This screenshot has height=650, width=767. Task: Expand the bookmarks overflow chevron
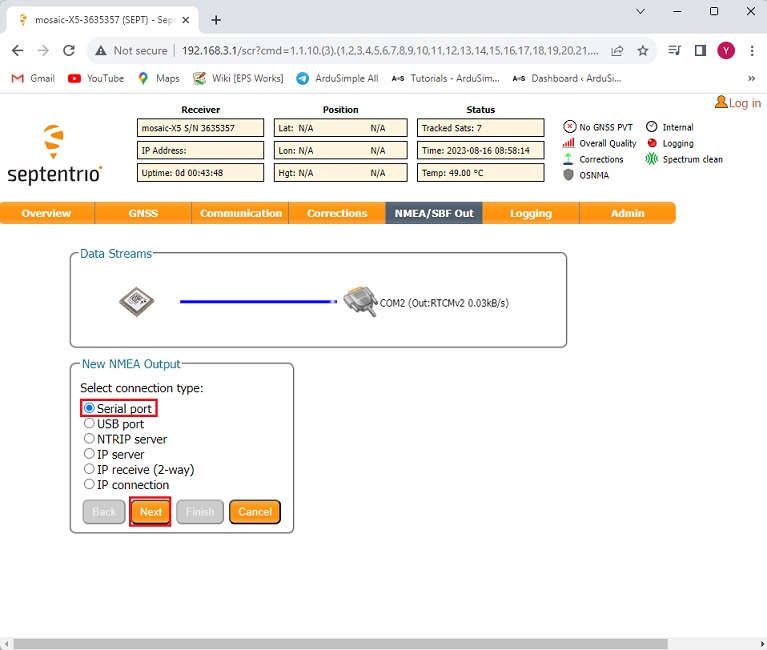[x=751, y=78]
